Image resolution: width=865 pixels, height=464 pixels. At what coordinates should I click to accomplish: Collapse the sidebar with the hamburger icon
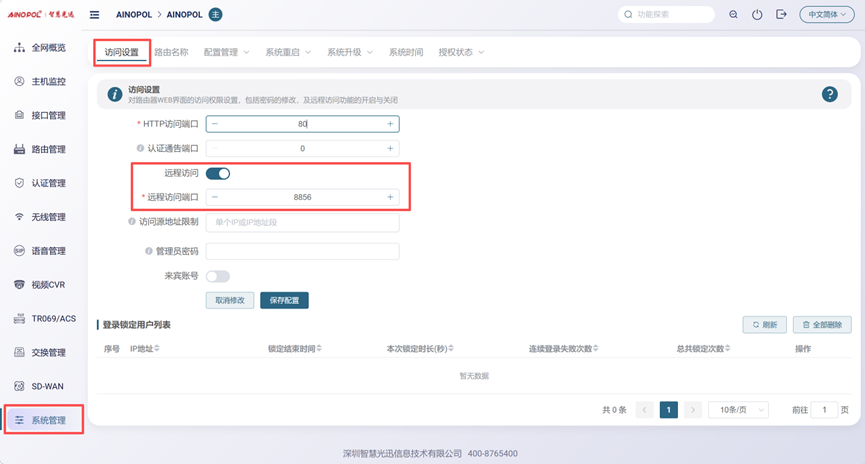pyautogui.click(x=94, y=15)
